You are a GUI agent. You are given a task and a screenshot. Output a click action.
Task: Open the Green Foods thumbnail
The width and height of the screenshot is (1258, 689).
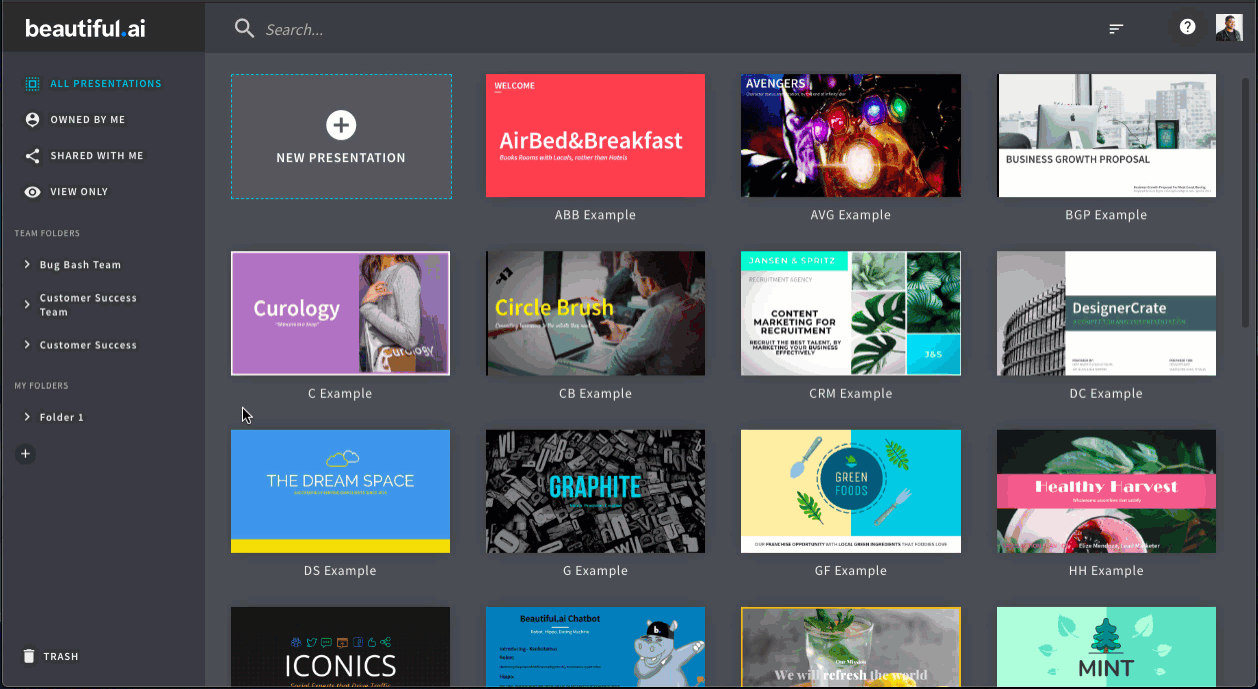tap(851, 491)
